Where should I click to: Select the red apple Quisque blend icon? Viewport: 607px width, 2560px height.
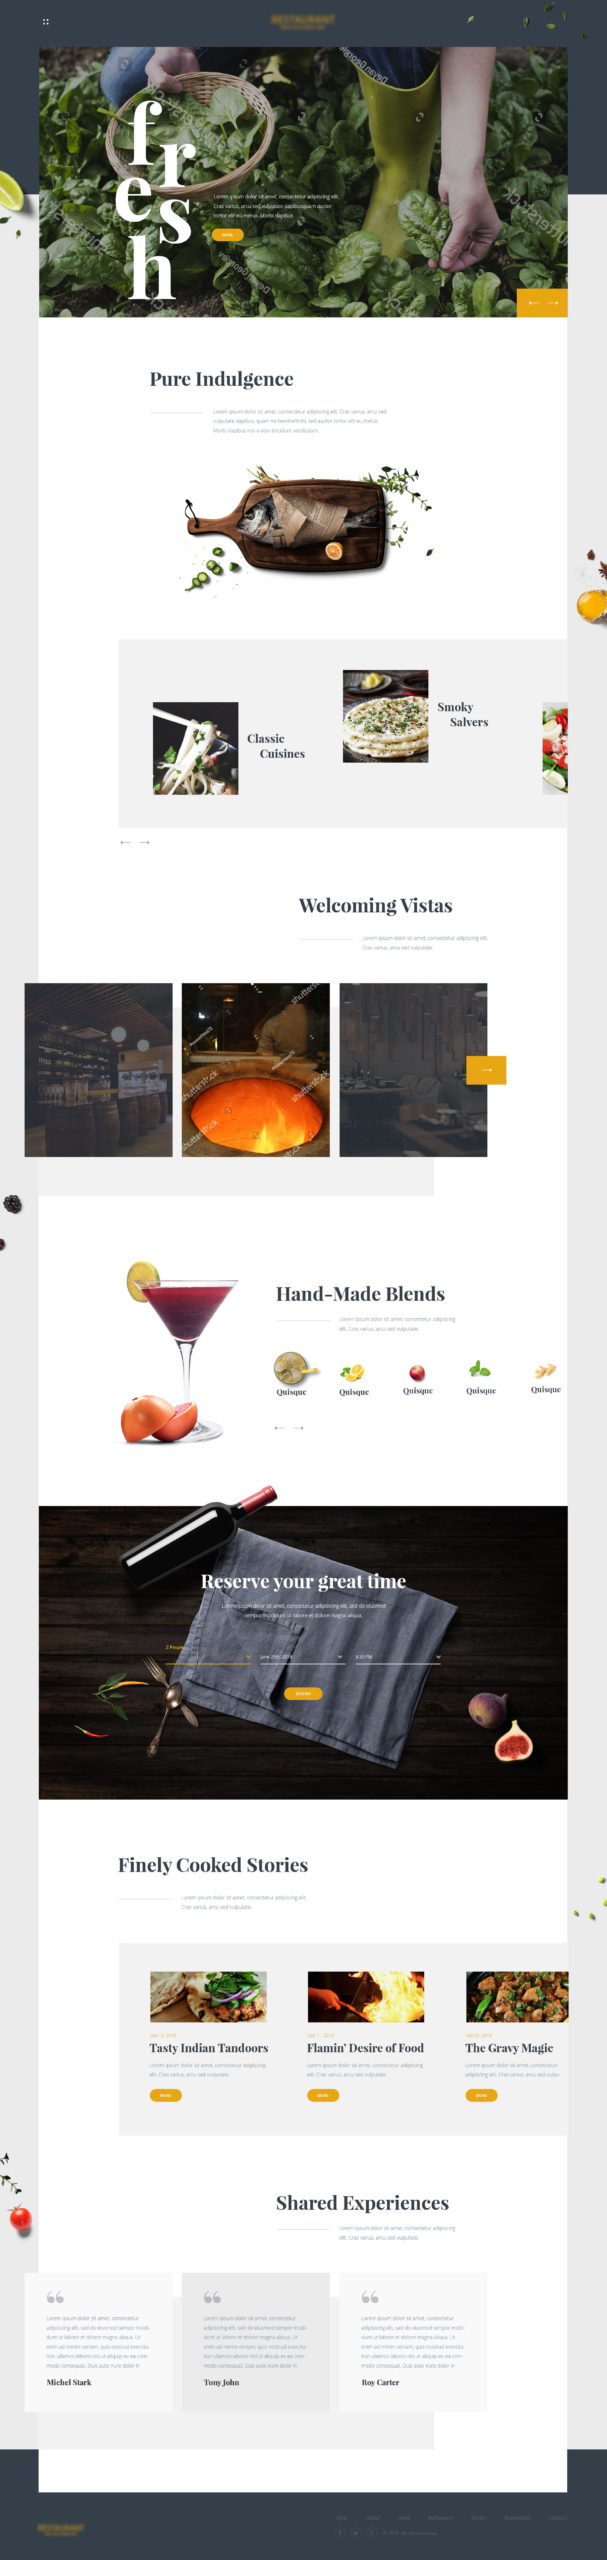tap(417, 1373)
